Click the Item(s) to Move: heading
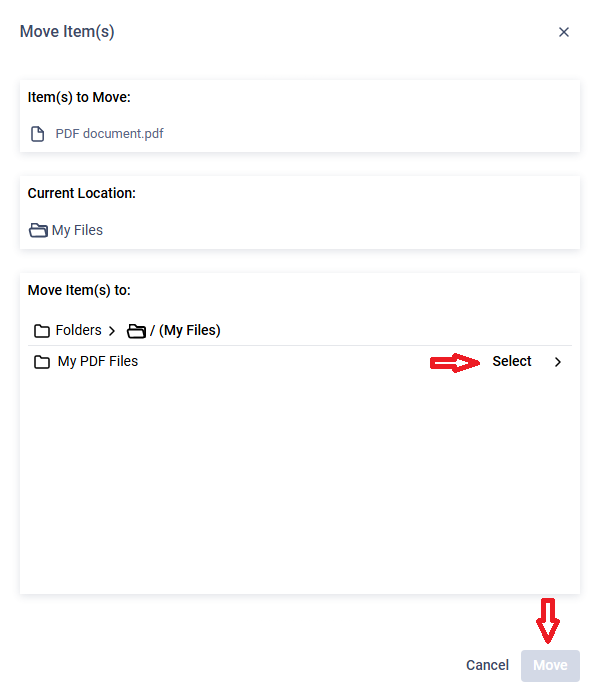Image resolution: width=600 pixels, height=698 pixels. (79, 97)
